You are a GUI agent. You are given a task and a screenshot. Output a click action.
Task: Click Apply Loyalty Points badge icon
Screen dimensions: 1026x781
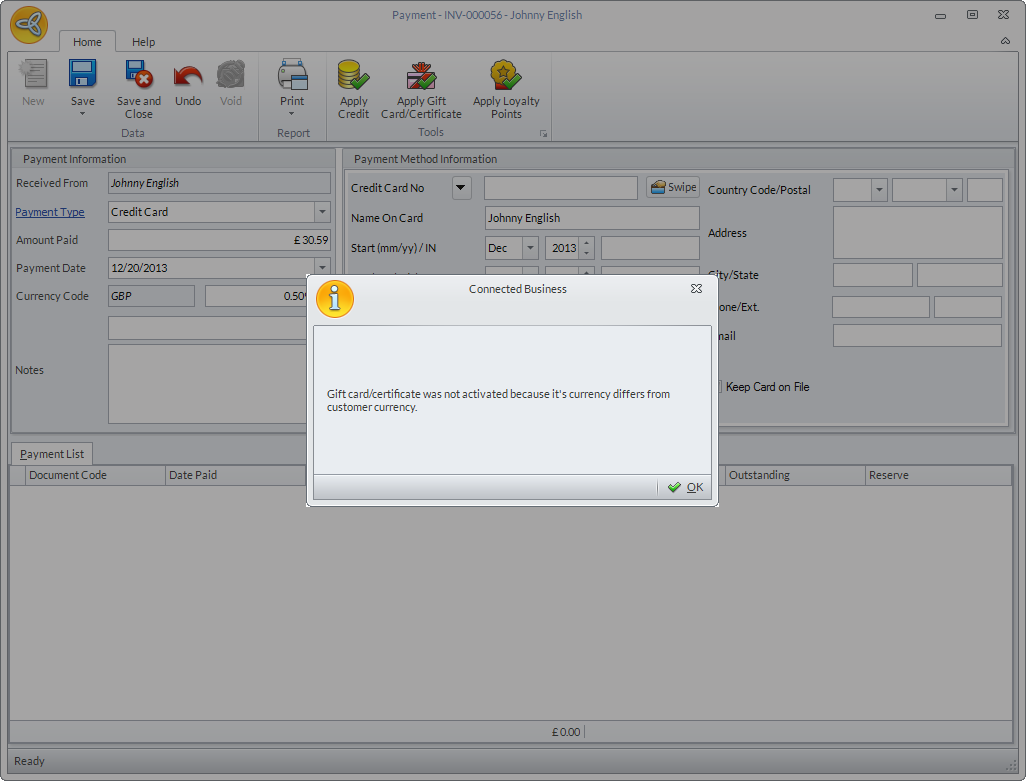tap(505, 76)
